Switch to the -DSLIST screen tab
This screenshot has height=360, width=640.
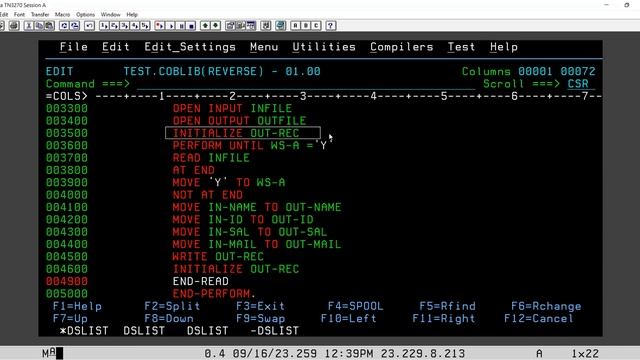[x=274, y=331]
